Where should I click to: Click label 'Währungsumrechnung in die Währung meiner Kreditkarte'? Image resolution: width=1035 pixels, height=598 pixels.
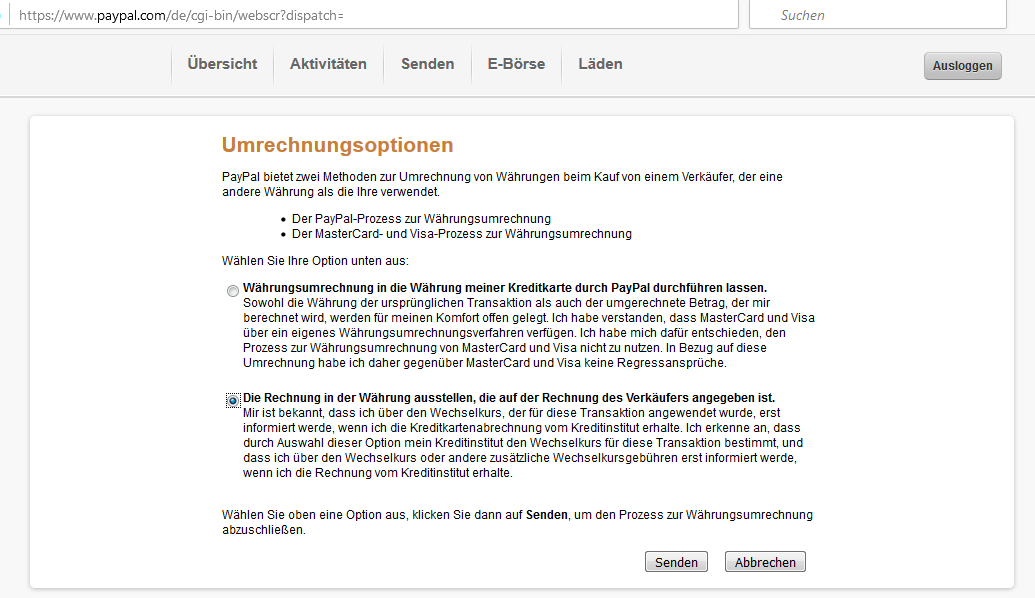505,288
